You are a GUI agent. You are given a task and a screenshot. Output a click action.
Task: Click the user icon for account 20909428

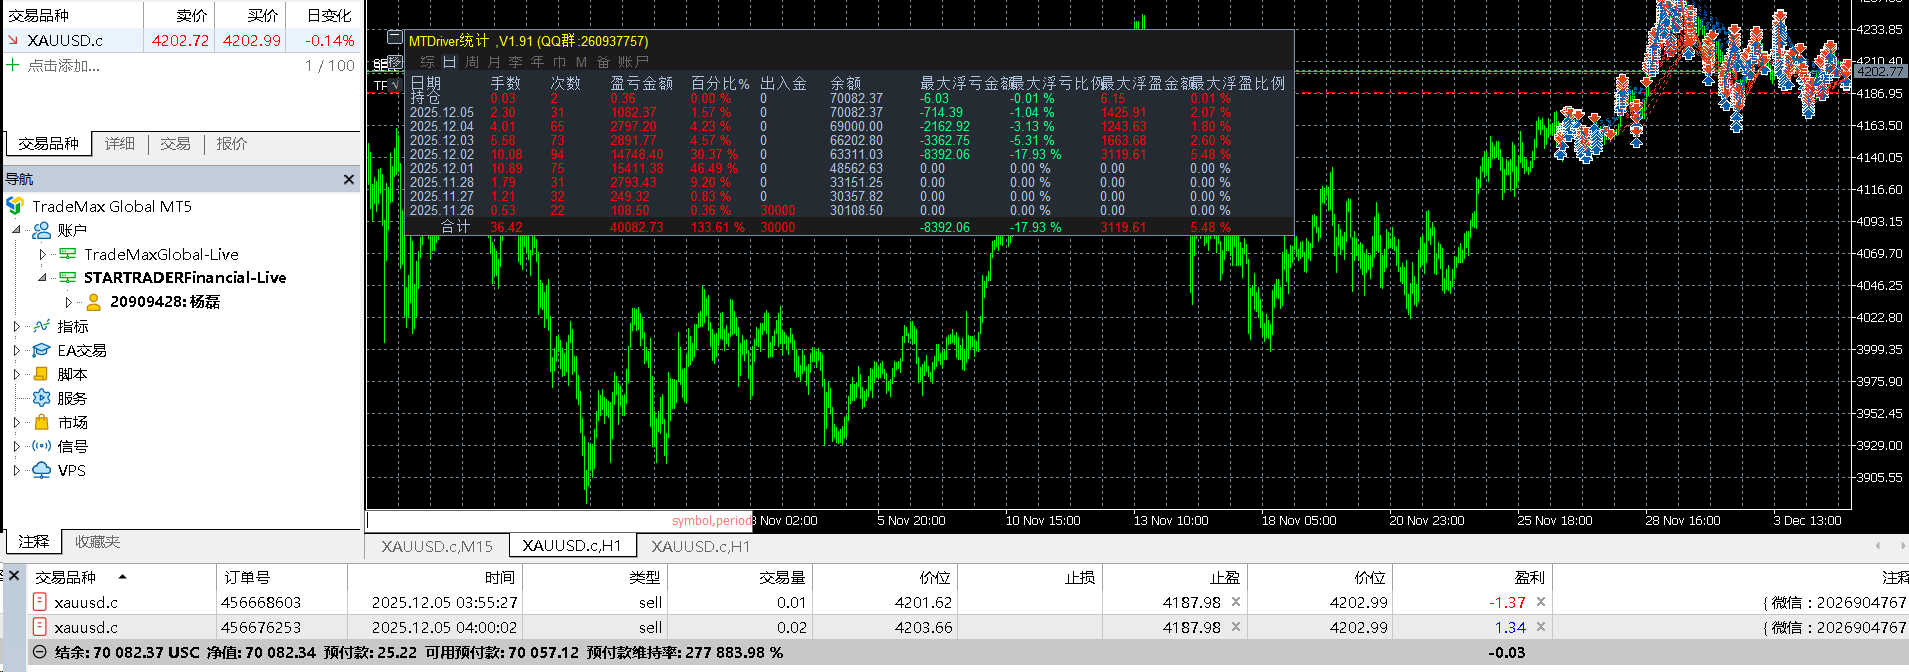tap(94, 301)
